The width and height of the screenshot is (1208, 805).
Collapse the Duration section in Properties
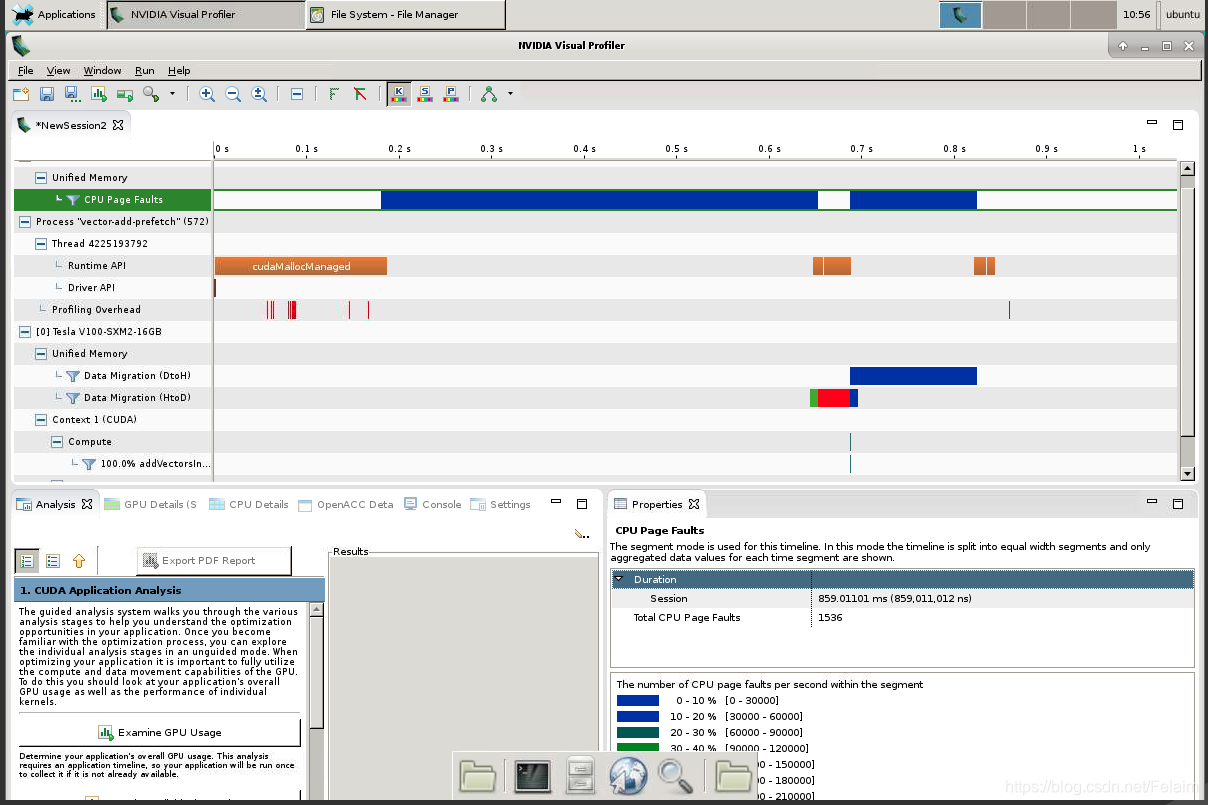pyautogui.click(x=619, y=579)
